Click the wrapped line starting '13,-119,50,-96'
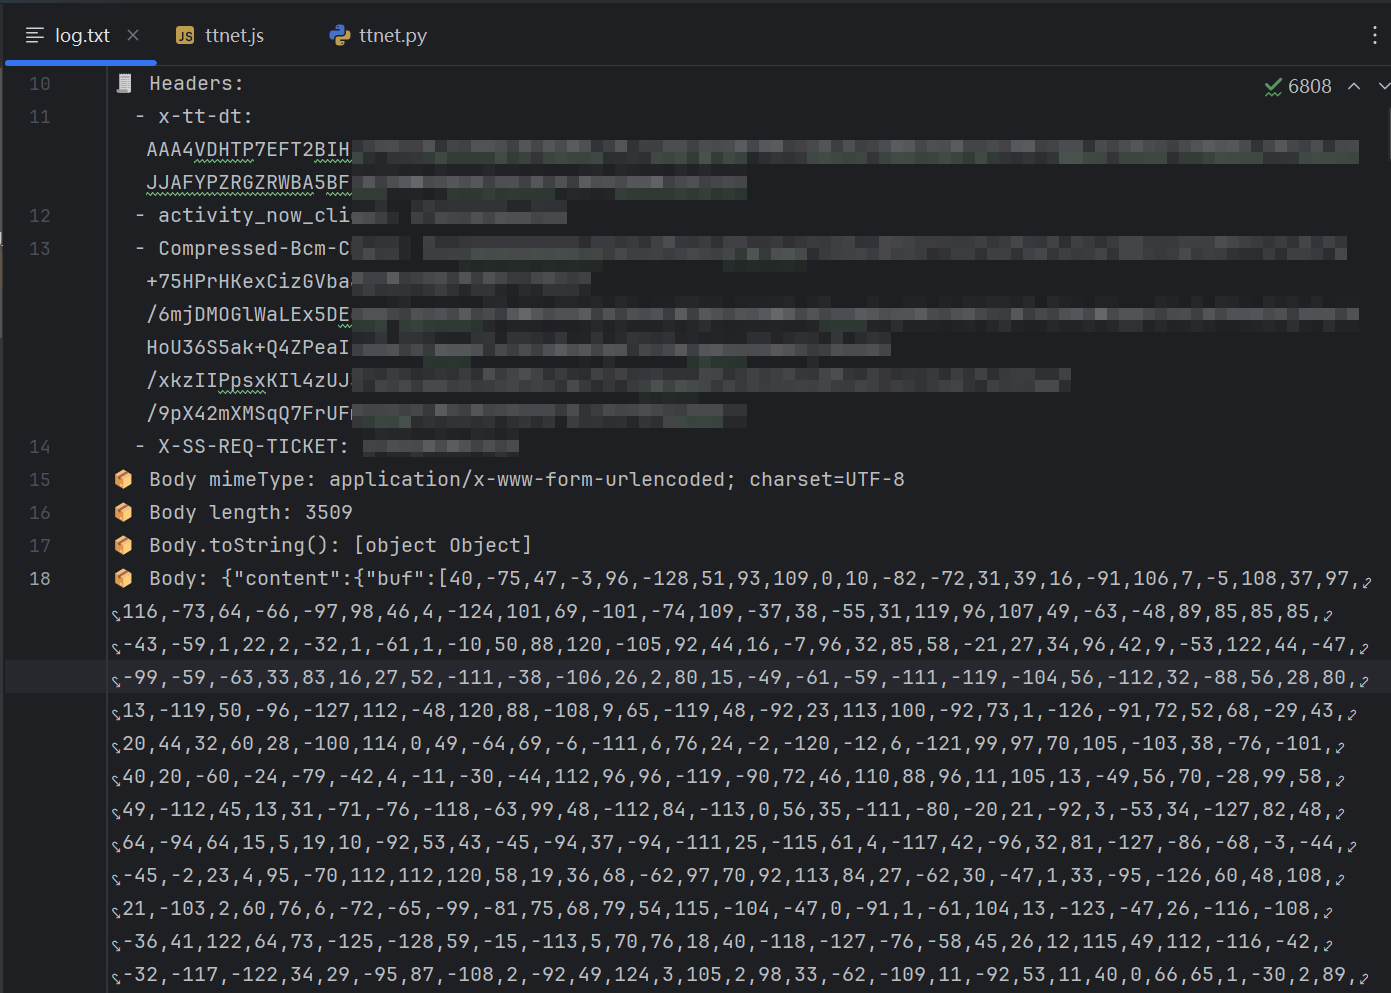Viewport: 1391px width, 993px height. pyautogui.click(x=735, y=711)
